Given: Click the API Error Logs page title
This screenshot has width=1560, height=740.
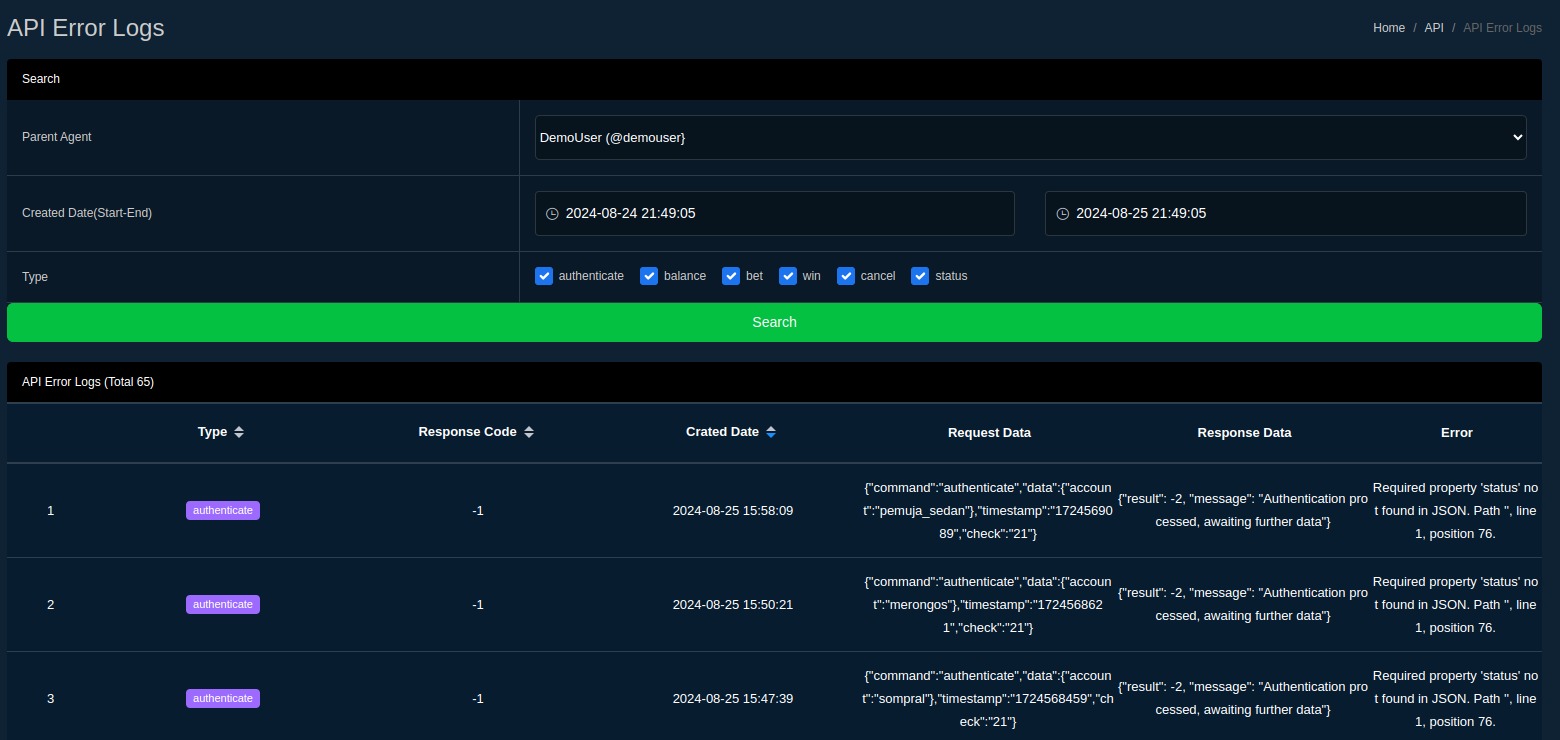Looking at the screenshot, I should click(x=86, y=28).
